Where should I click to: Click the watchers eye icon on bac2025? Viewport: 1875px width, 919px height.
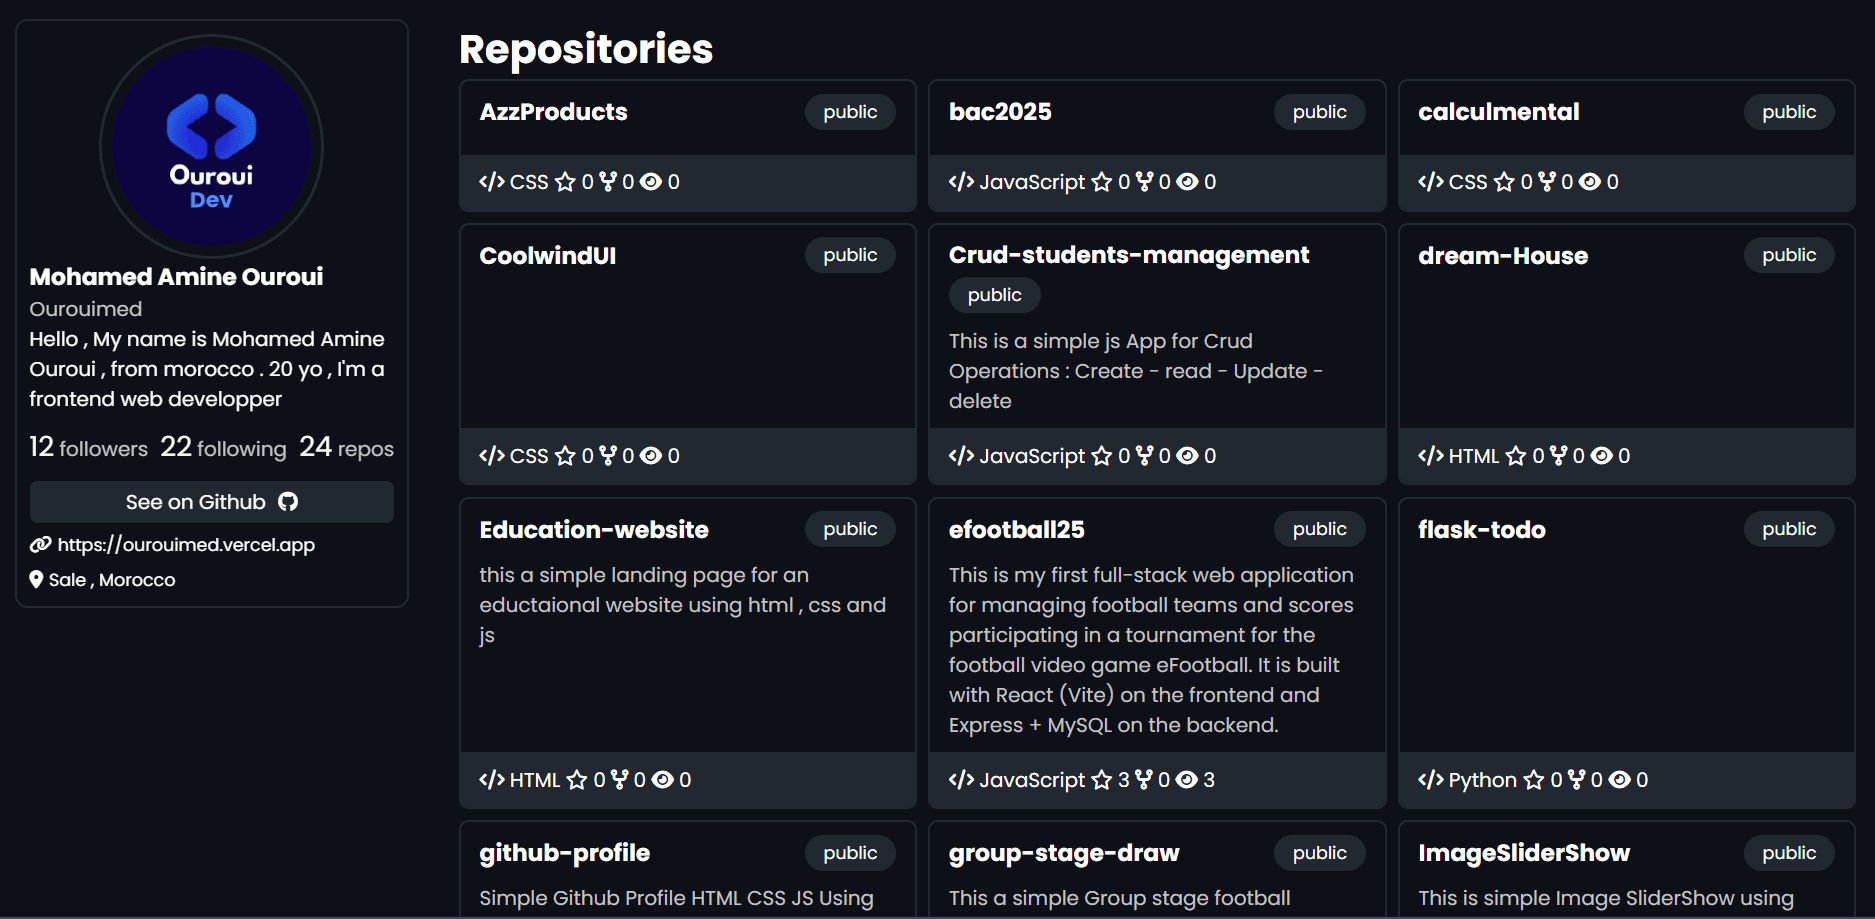click(x=1187, y=182)
